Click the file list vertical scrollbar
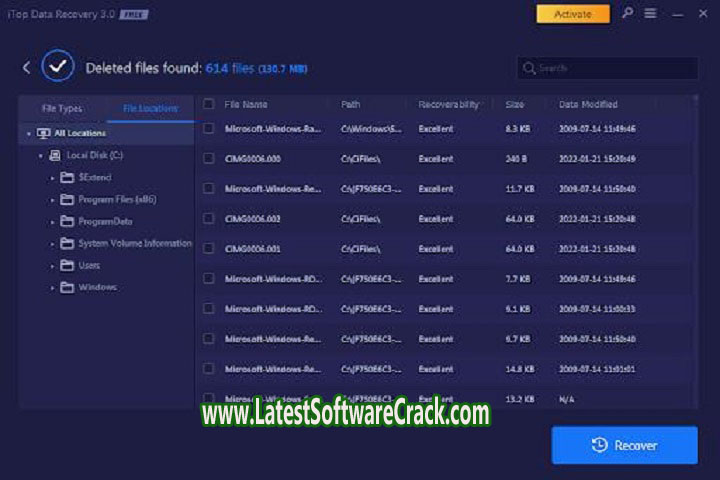Image resolution: width=720 pixels, height=480 pixels. (695, 252)
